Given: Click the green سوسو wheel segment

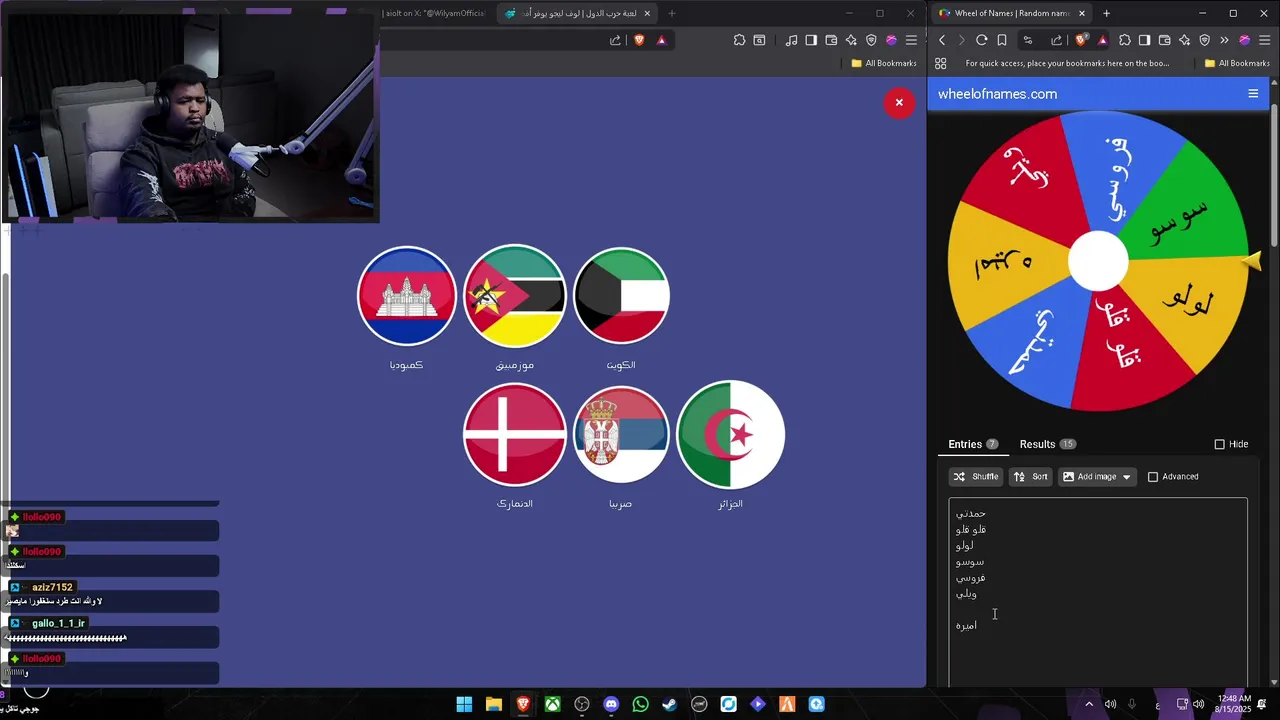Looking at the screenshot, I should pyautogui.click(x=1181, y=219).
